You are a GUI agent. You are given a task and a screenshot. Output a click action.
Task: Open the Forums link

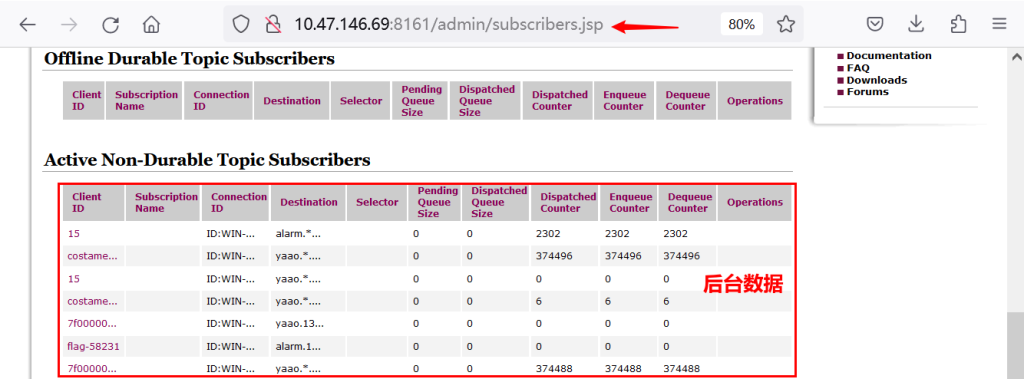pyautogui.click(x=867, y=91)
